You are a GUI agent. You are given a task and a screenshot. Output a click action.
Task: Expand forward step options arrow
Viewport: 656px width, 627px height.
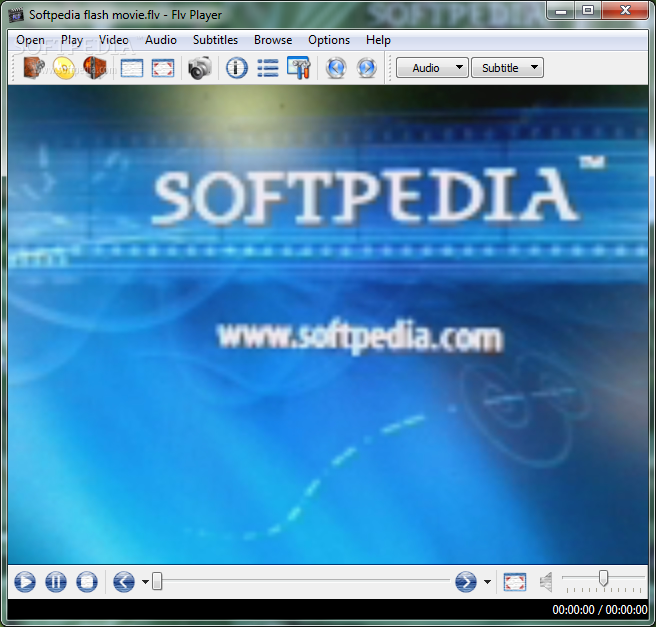(x=487, y=582)
